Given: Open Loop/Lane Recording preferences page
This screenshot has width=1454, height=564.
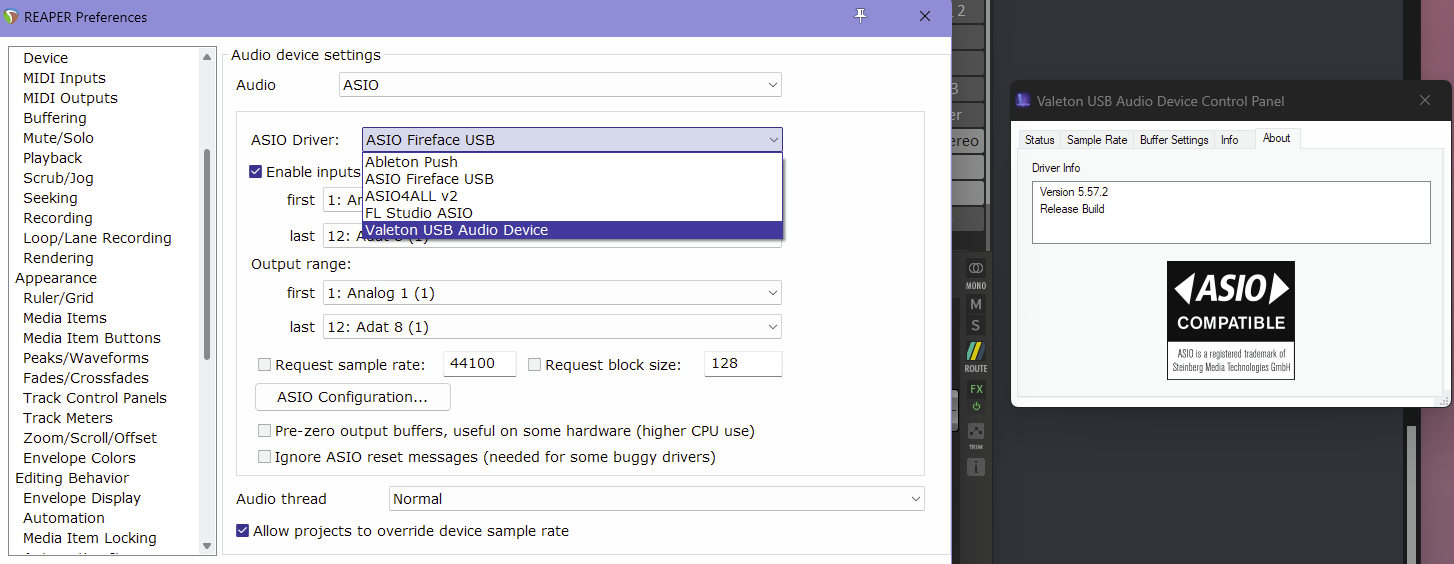Looking at the screenshot, I should point(97,238).
